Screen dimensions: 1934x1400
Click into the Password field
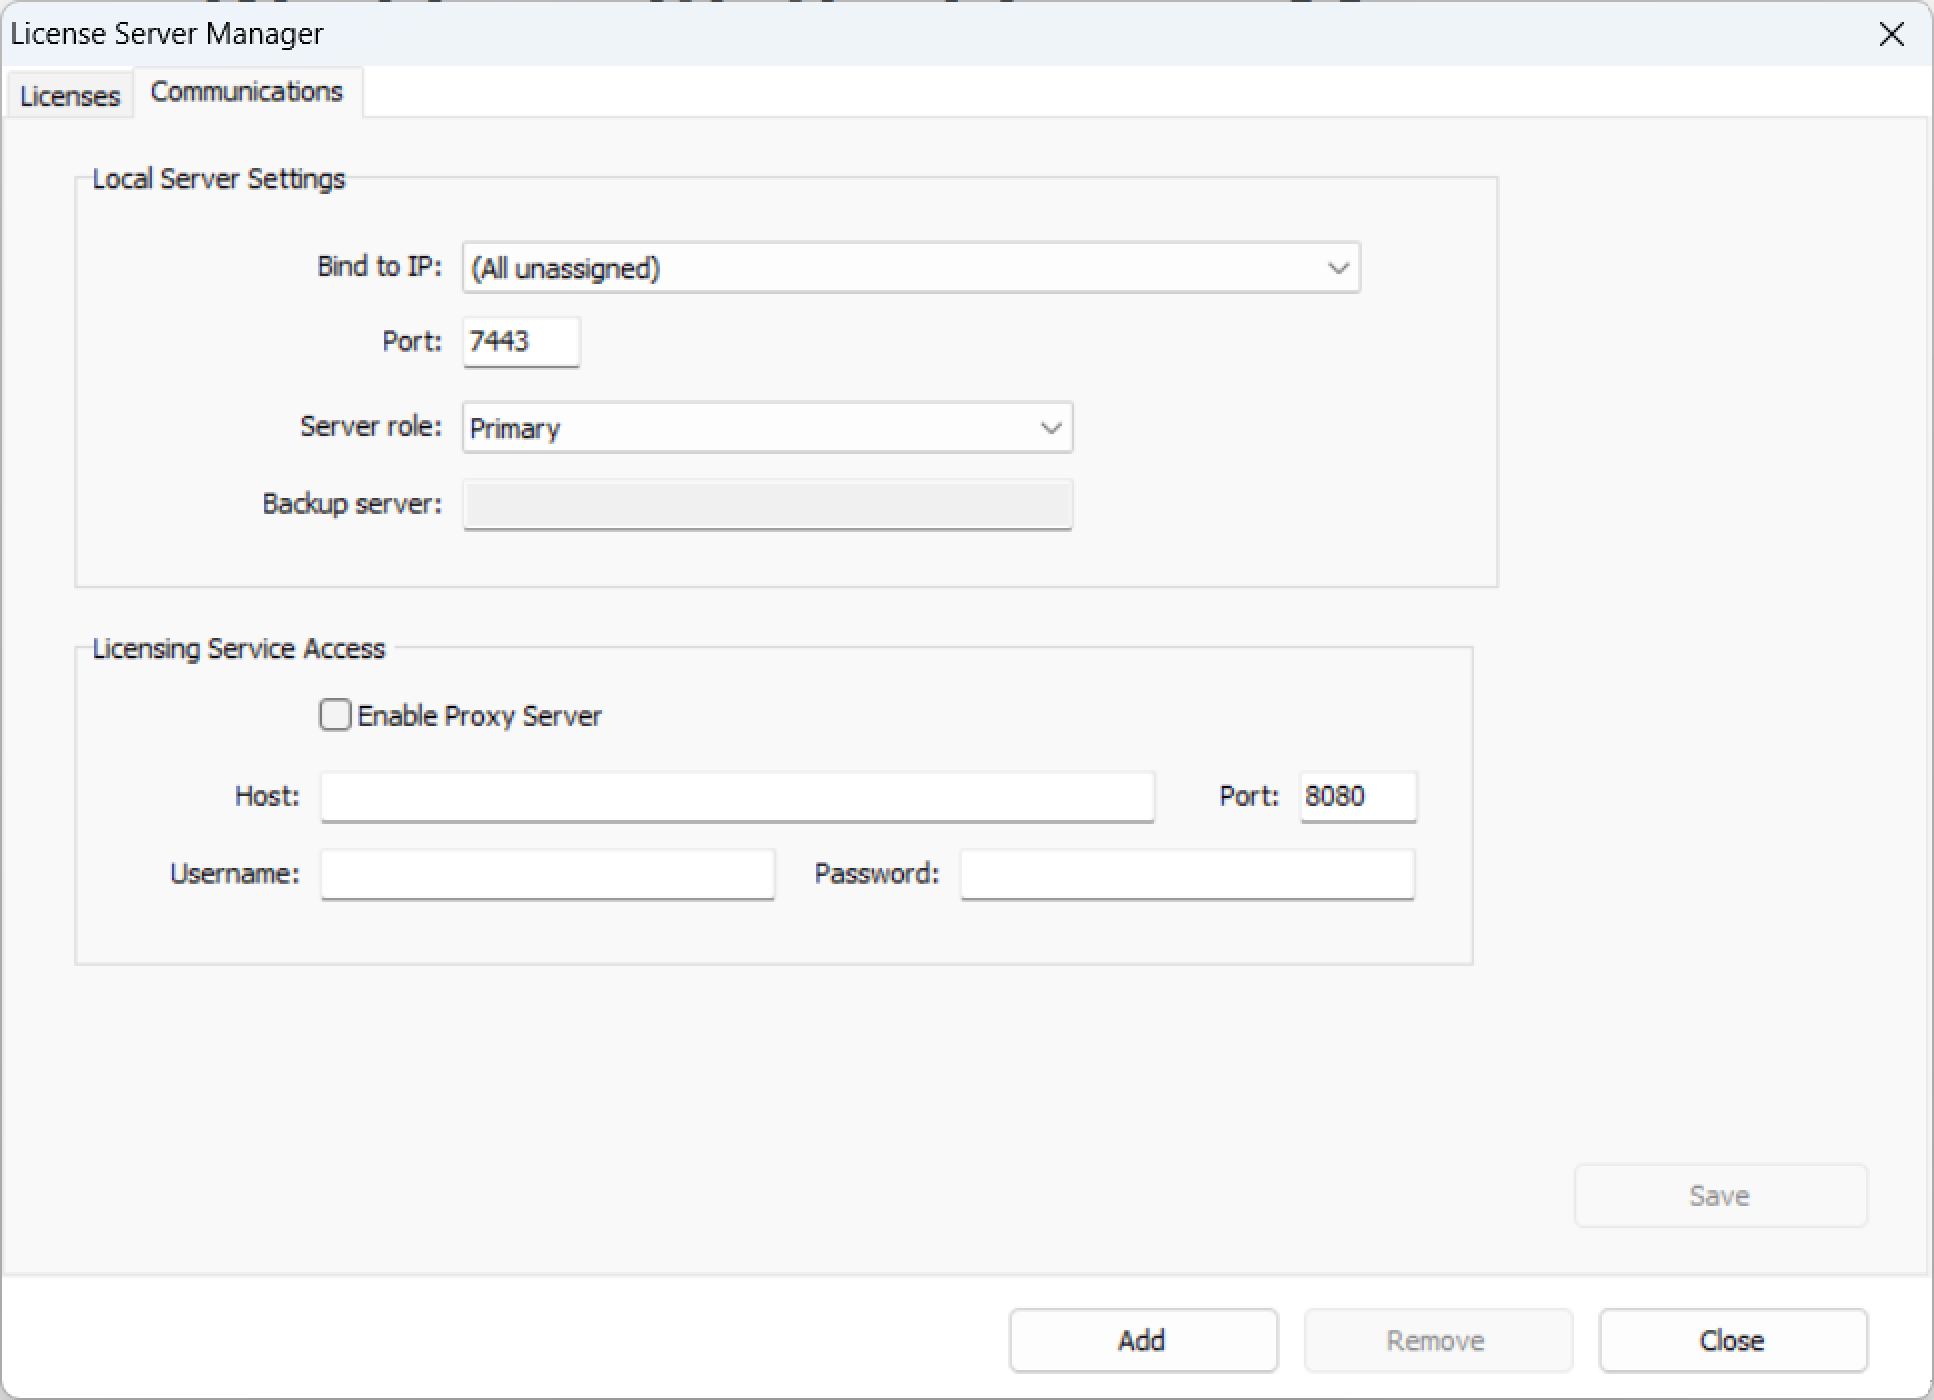click(1187, 875)
